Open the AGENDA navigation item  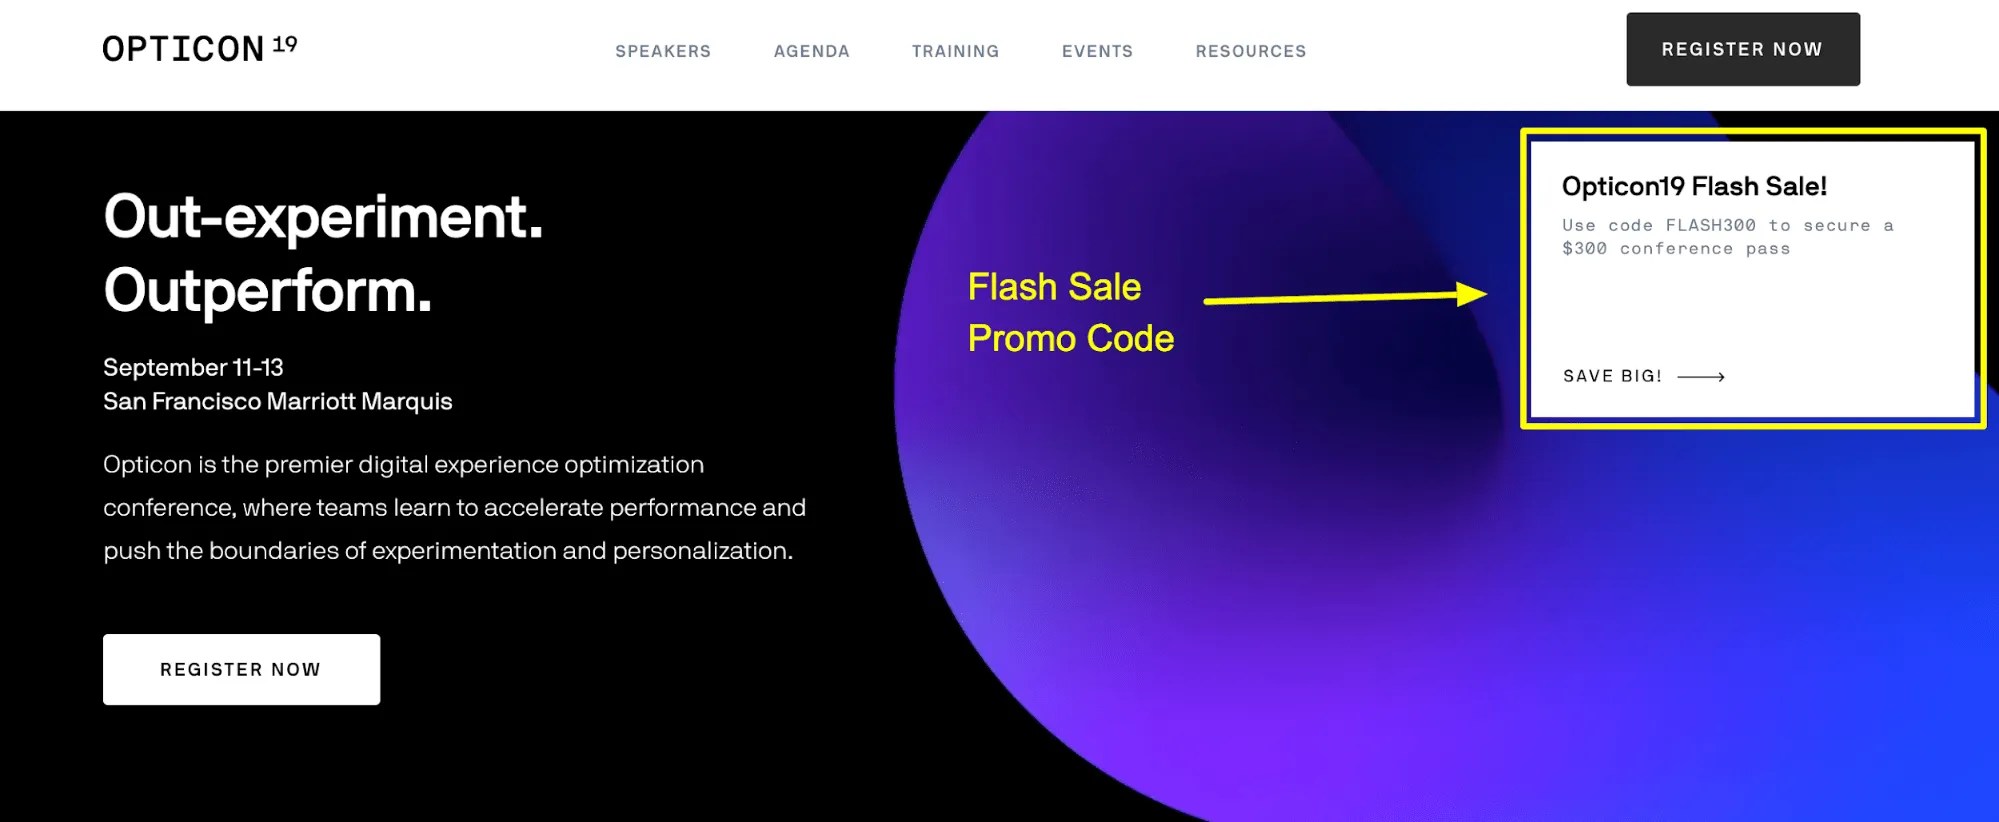[811, 51]
